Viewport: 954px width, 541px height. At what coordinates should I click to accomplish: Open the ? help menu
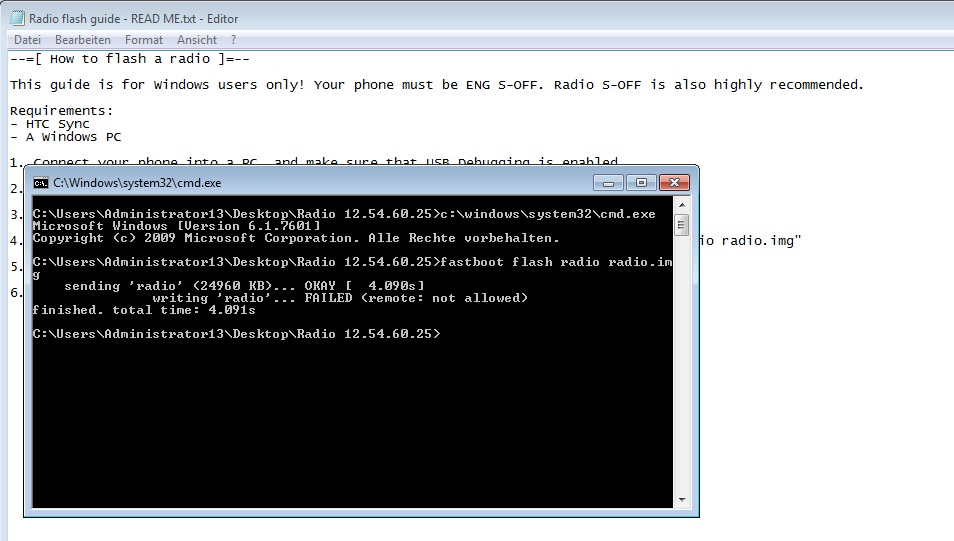(234, 40)
